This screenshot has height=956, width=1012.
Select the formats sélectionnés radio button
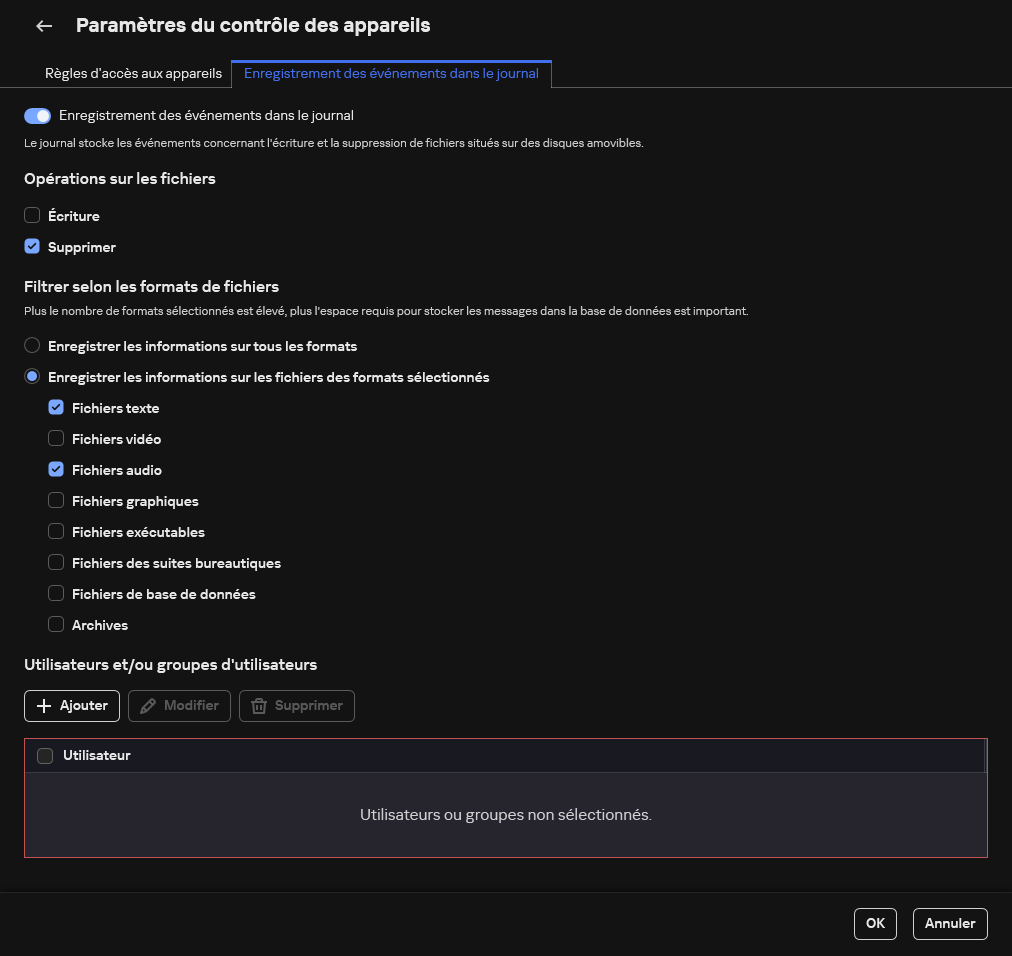(x=31, y=376)
